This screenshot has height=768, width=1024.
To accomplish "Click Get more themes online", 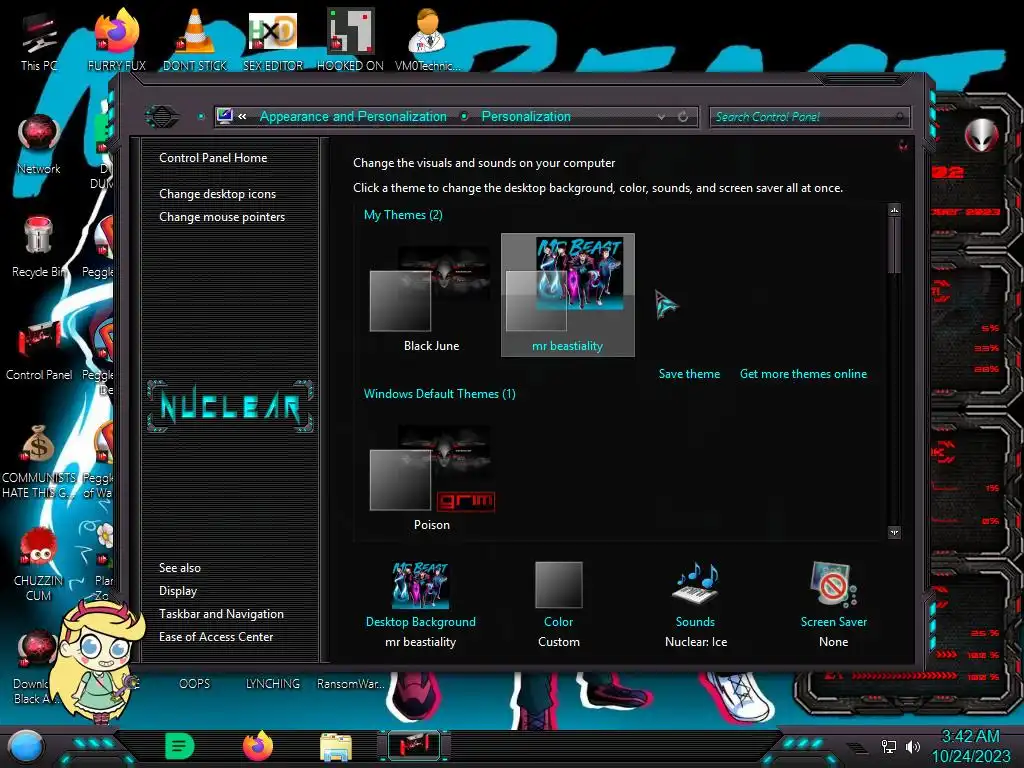I will click(803, 374).
